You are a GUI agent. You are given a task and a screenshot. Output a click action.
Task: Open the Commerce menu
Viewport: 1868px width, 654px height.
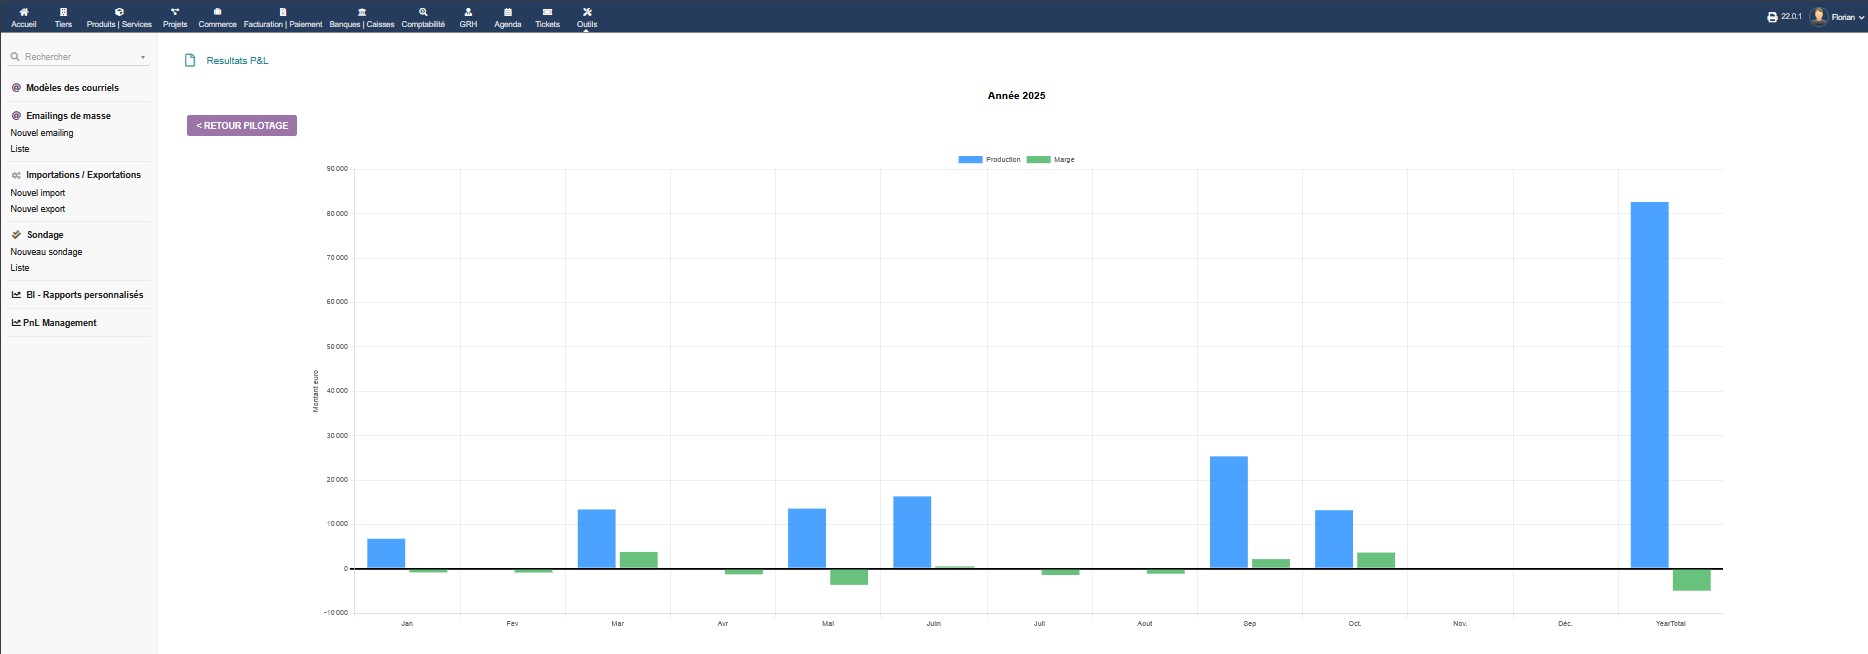coord(217,17)
